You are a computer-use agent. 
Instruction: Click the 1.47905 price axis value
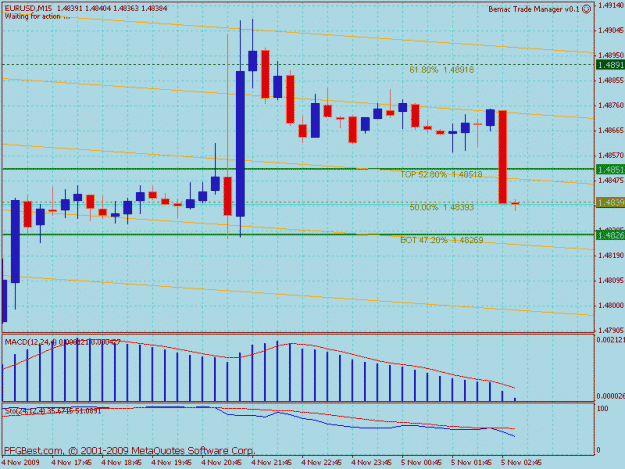611,330
